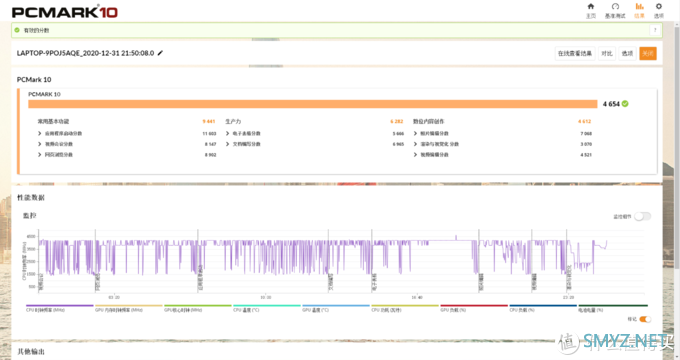Click the 其他输出 section heading
Viewport: 680px width, 360px height.
point(31,351)
